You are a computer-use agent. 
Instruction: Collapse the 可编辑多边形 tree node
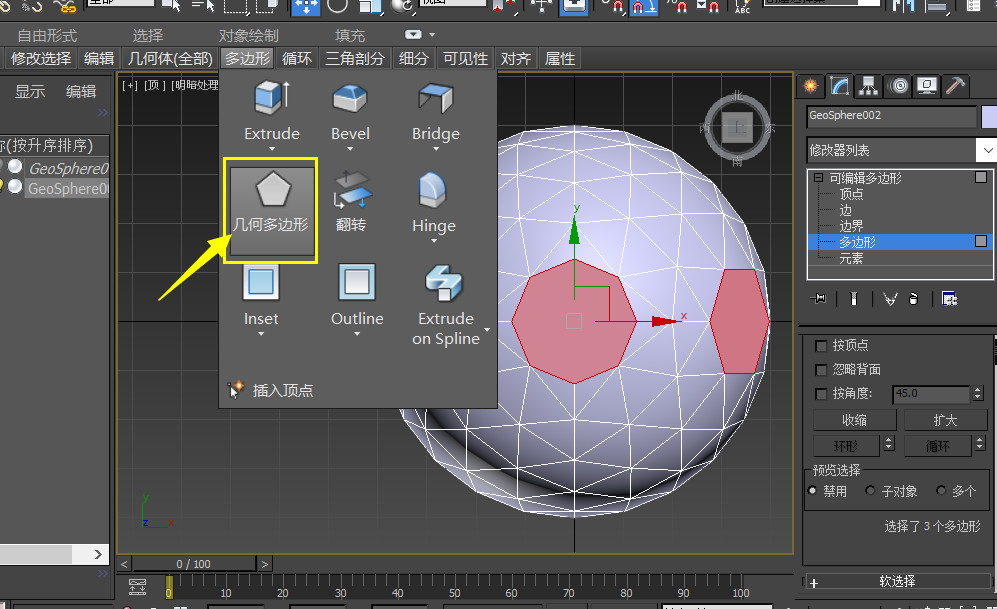pyautogui.click(x=818, y=178)
